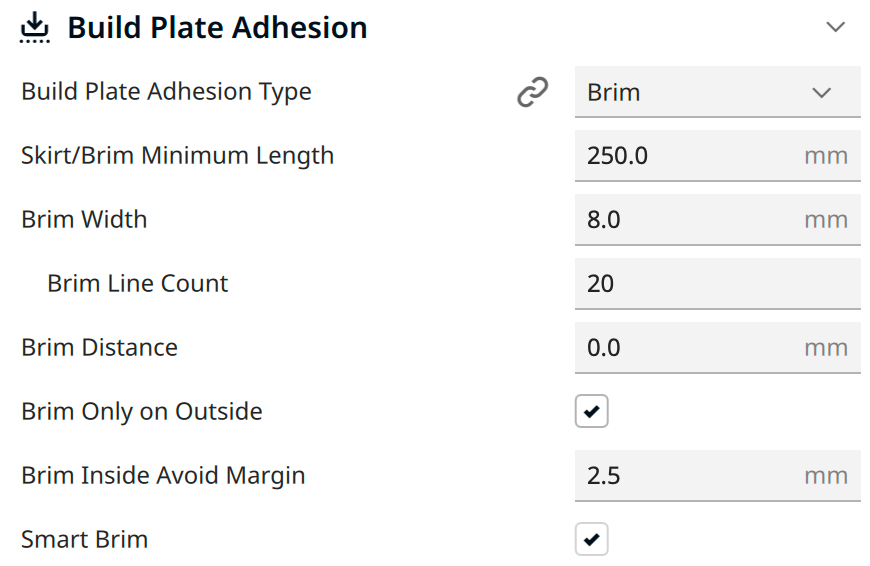Image resolution: width=870 pixels, height=566 pixels.
Task: Disable the Smart Brim checkbox
Action: click(x=591, y=539)
